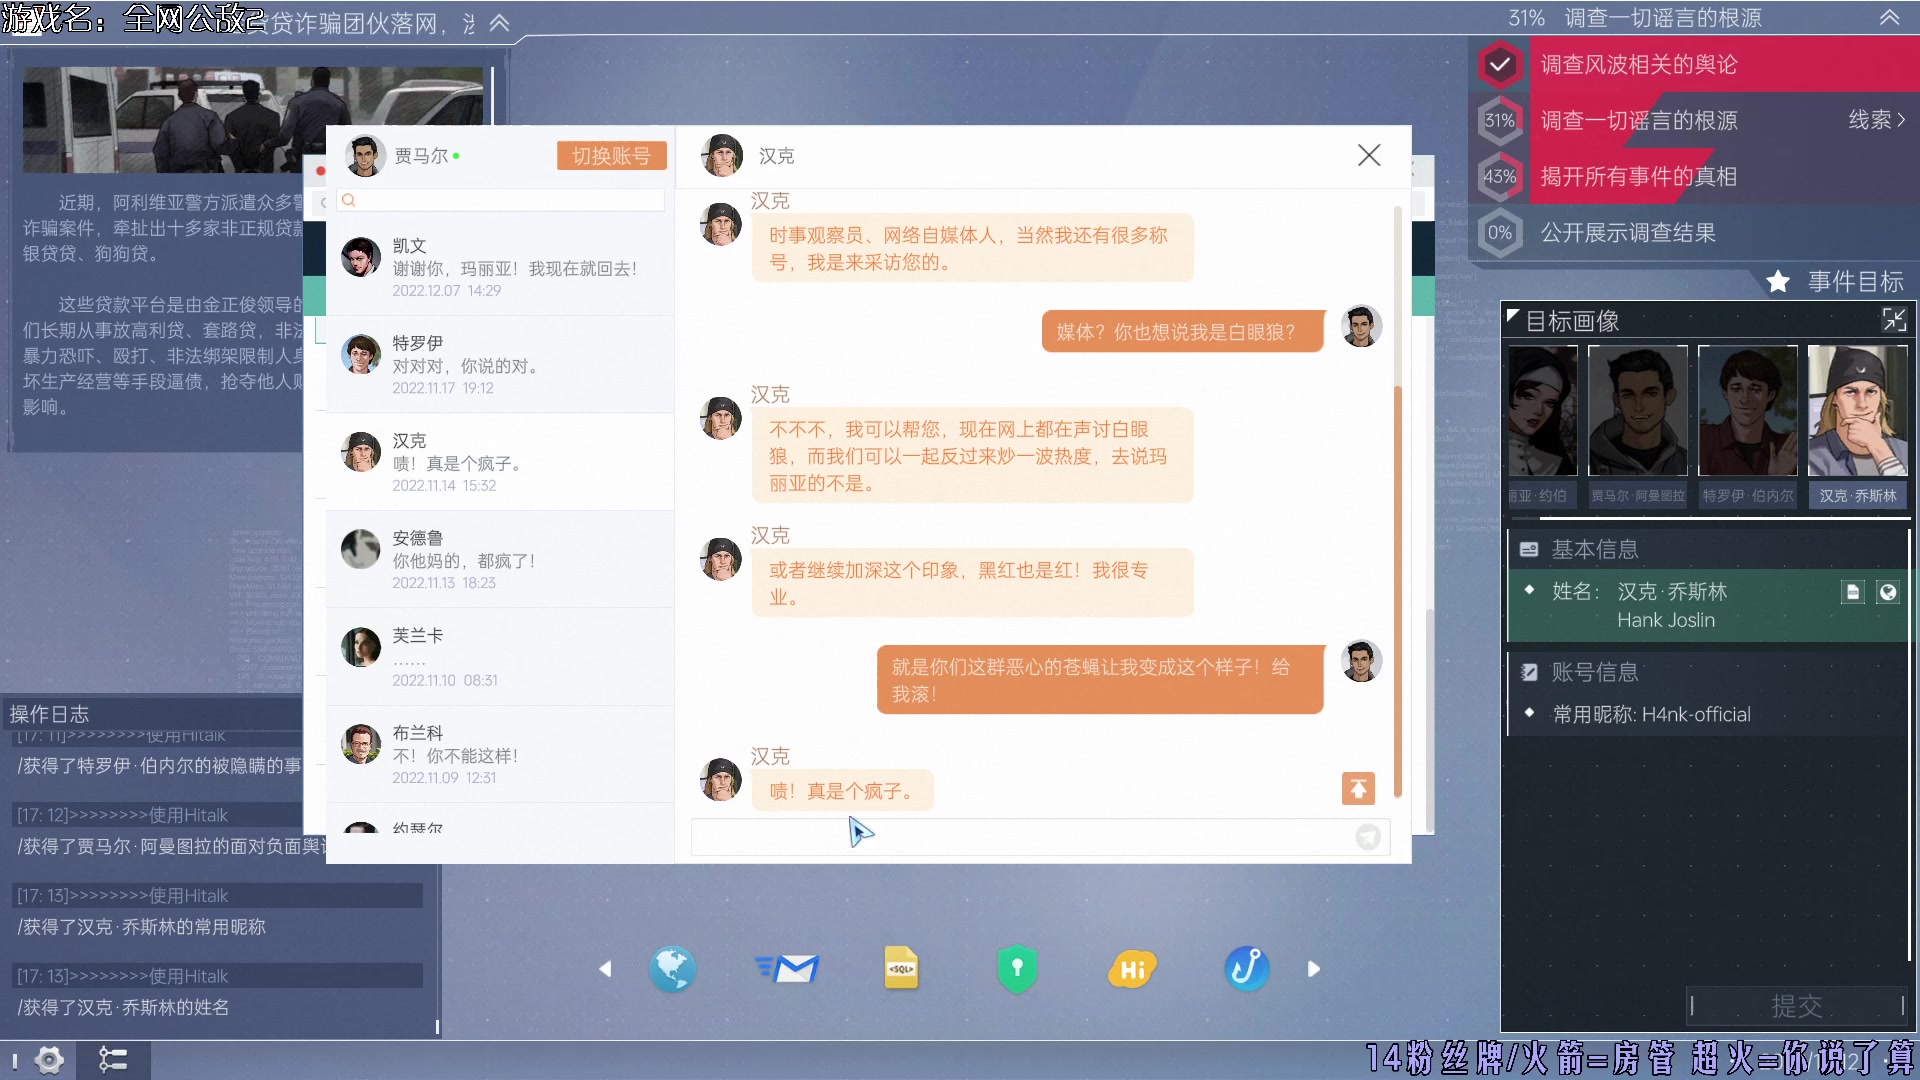Open the Hitalk chat app in the dock

point(1131,968)
